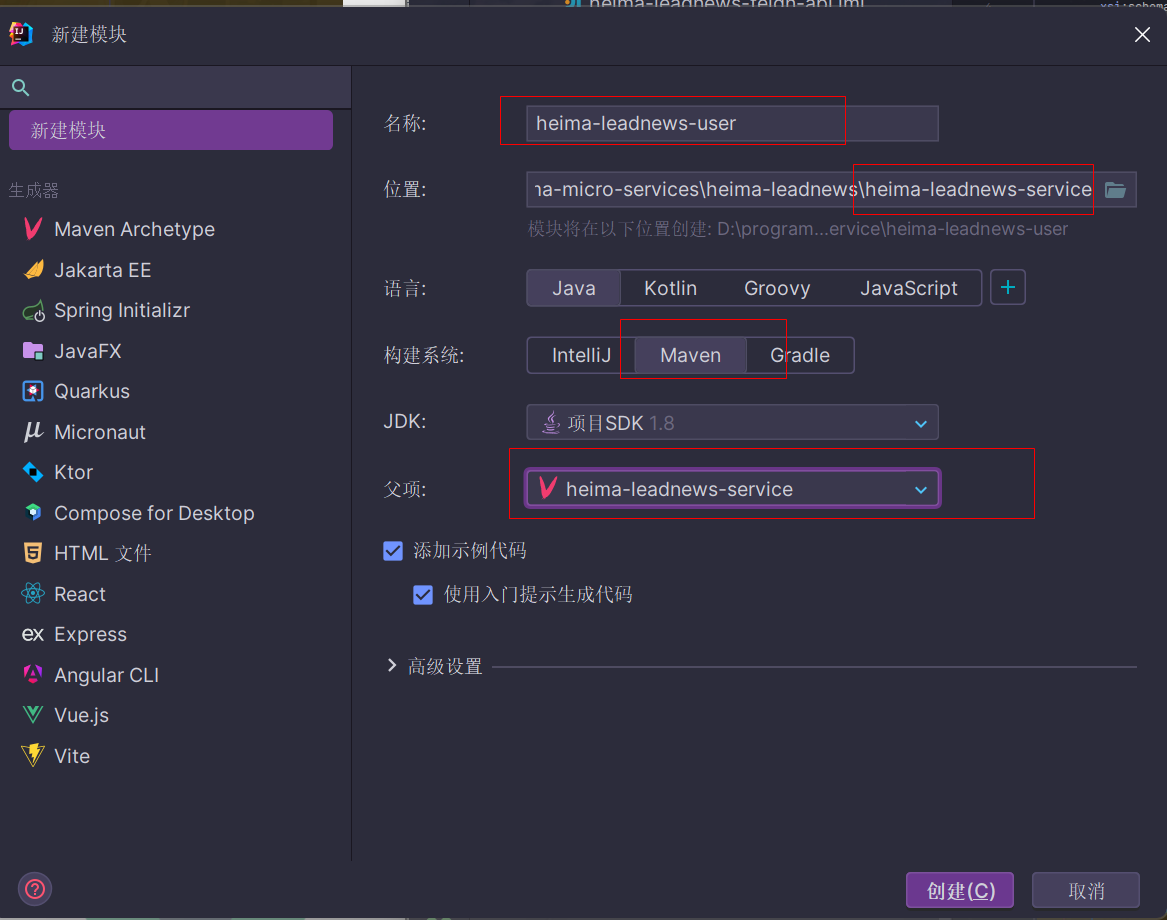Image resolution: width=1167 pixels, height=920 pixels.
Task: Click the Maven icon in the parent field
Action: 549,488
